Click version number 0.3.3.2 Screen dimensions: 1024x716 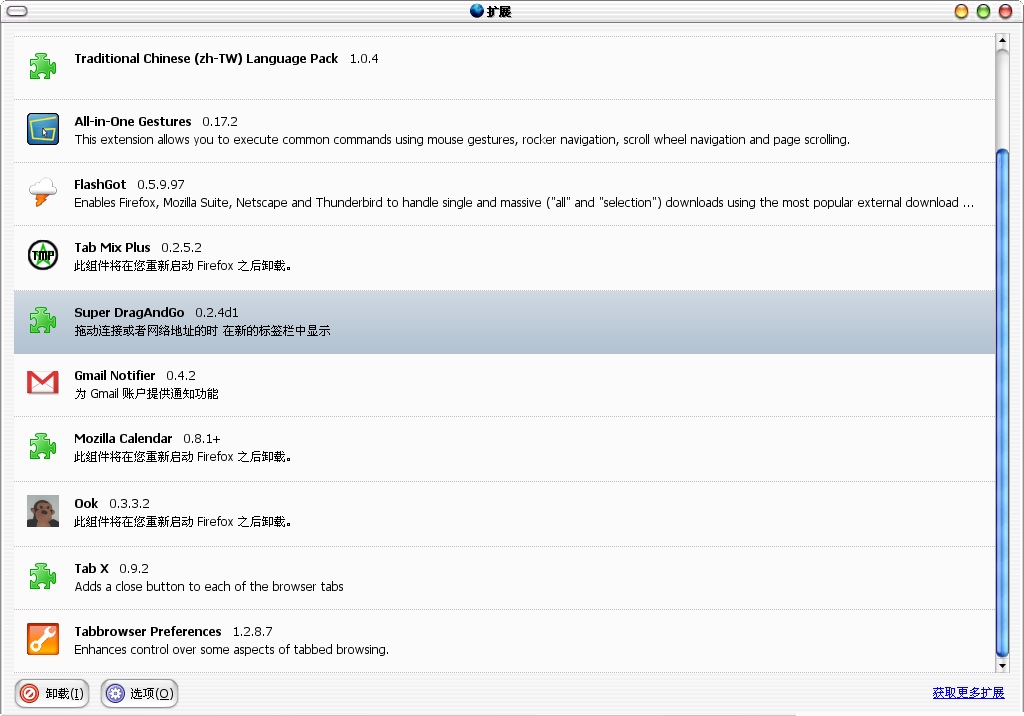(129, 504)
